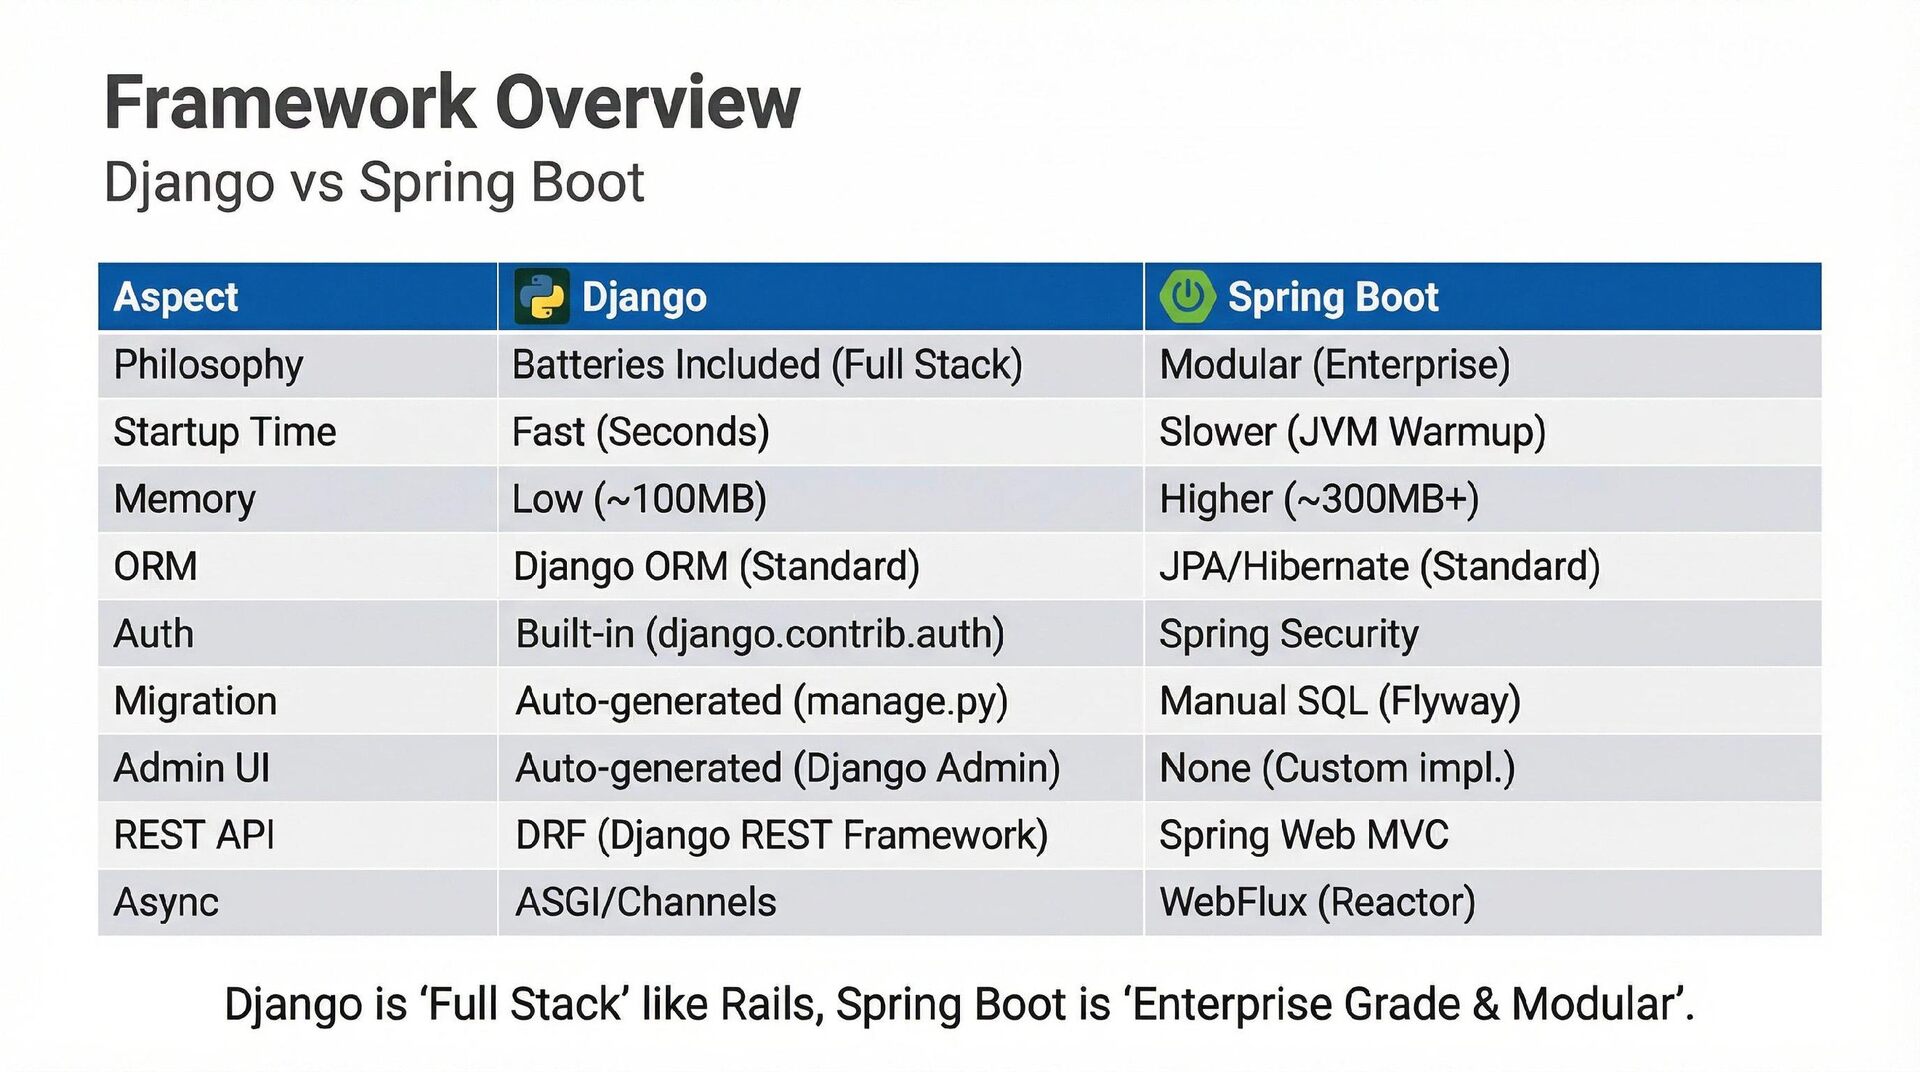This screenshot has height=1072, width=1920.
Task: Select the Low (~100MB) memory cell
Action: (x=639, y=499)
